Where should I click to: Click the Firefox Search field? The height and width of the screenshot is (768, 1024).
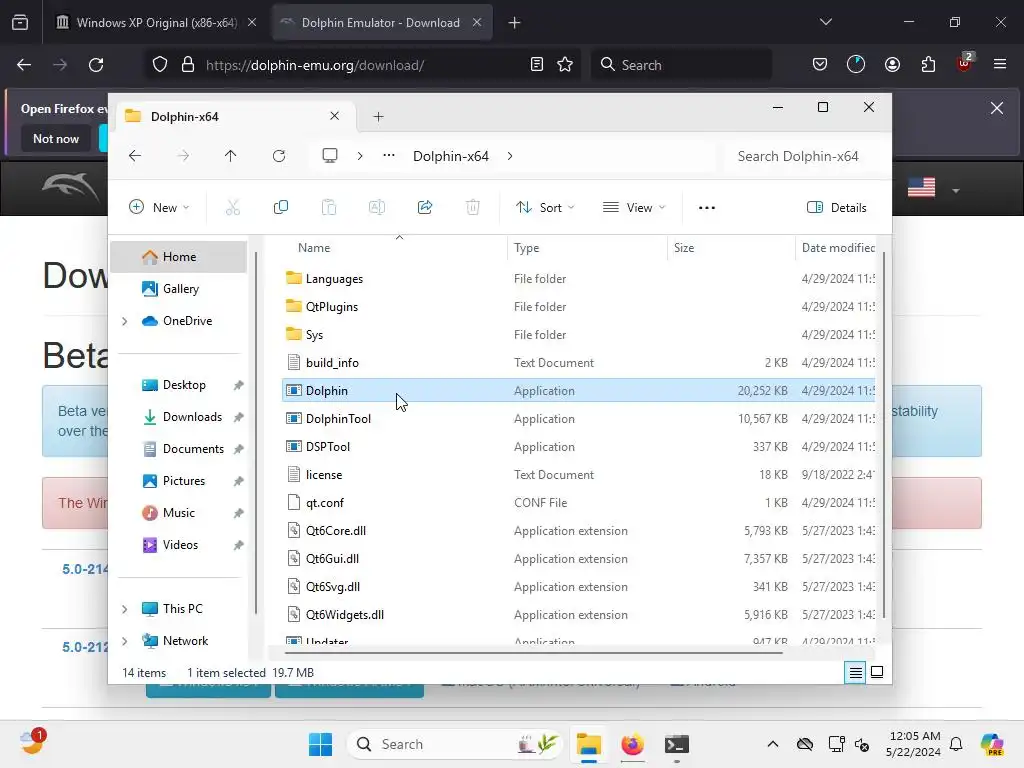tap(681, 65)
